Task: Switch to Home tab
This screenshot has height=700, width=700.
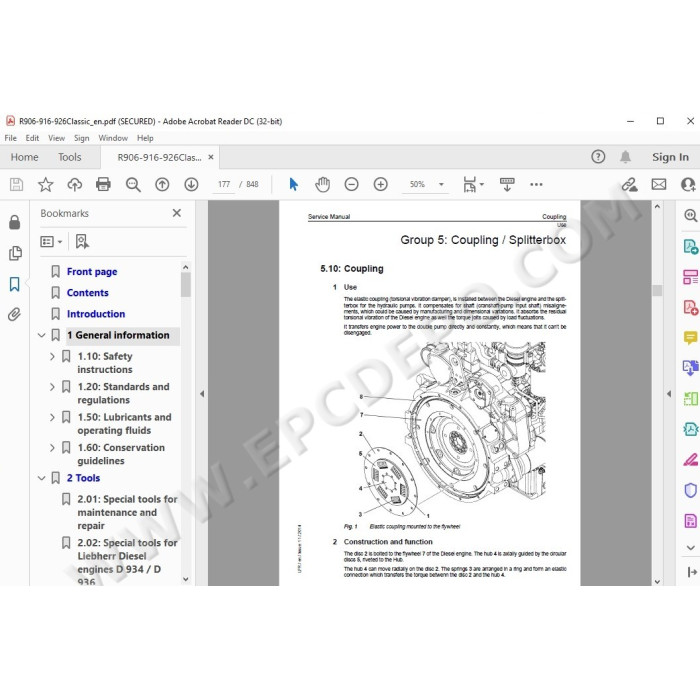Action: pos(25,157)
